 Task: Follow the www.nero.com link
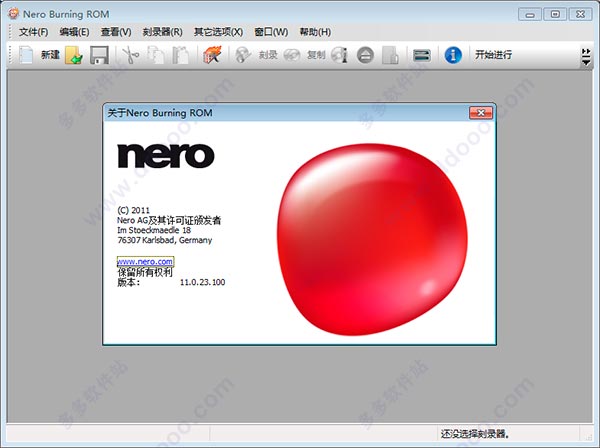pyautogui.click(x=145, y=262)
